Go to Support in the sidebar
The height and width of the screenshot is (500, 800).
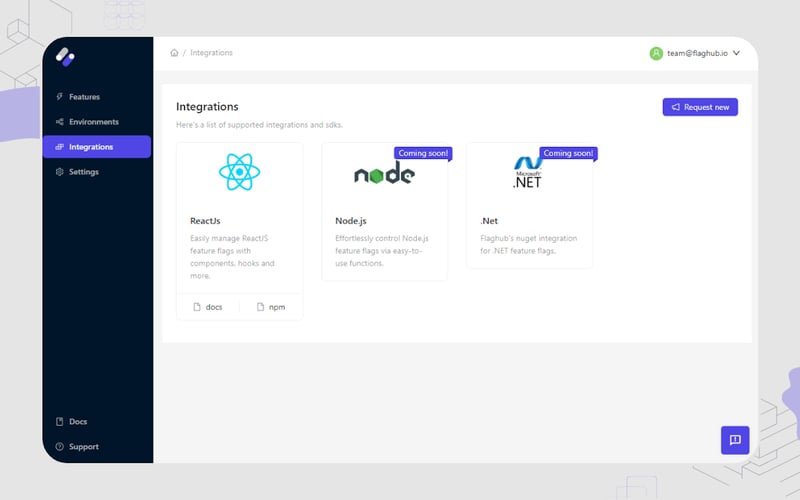pyautogui.click(x=83, y=447)
